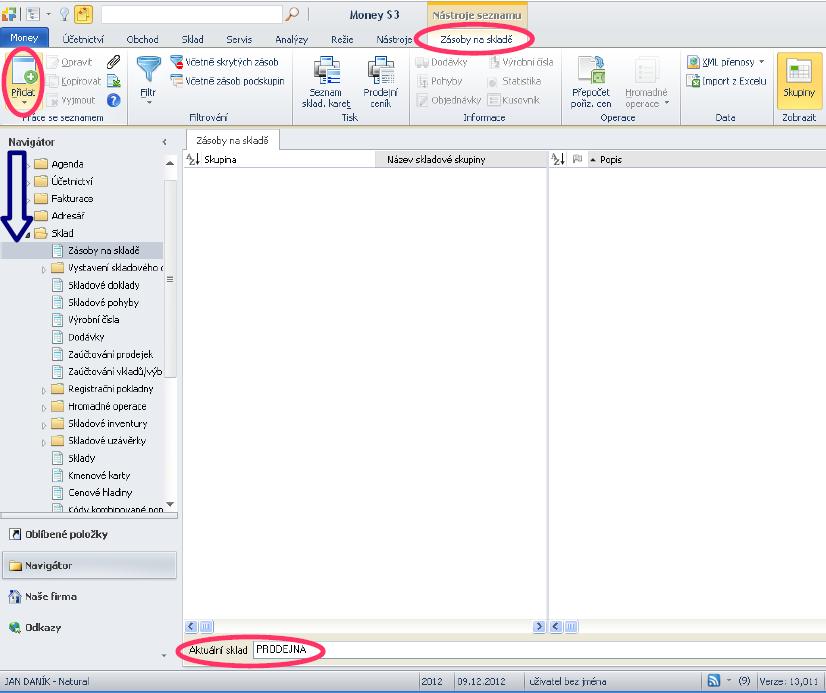Open the XML přenosy dropdown
The height and width of the screenshot is (693, 826).
726,62
